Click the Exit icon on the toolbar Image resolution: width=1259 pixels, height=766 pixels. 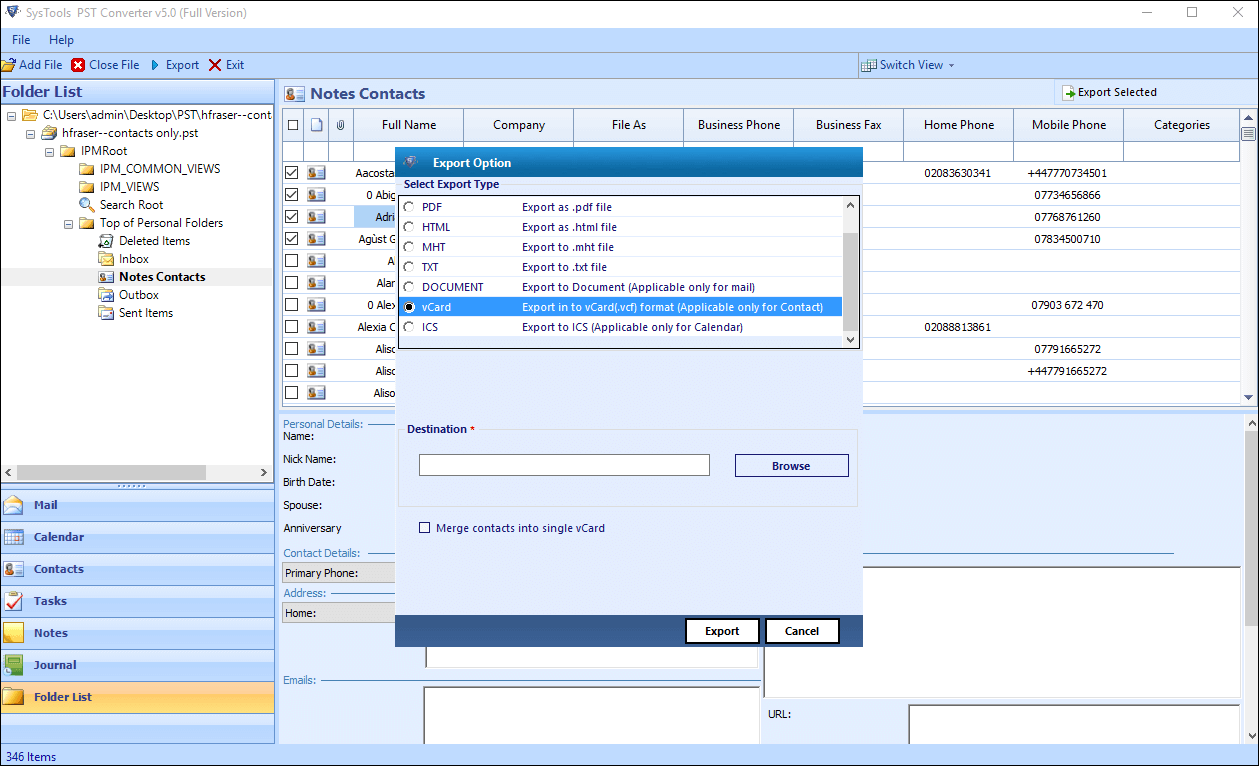tap(213, 64)
